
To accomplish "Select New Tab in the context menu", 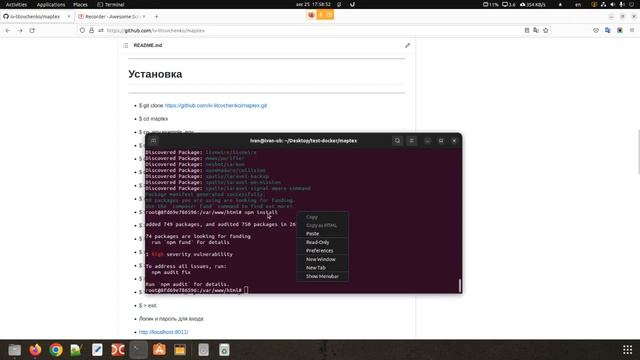I will point(316,268).
